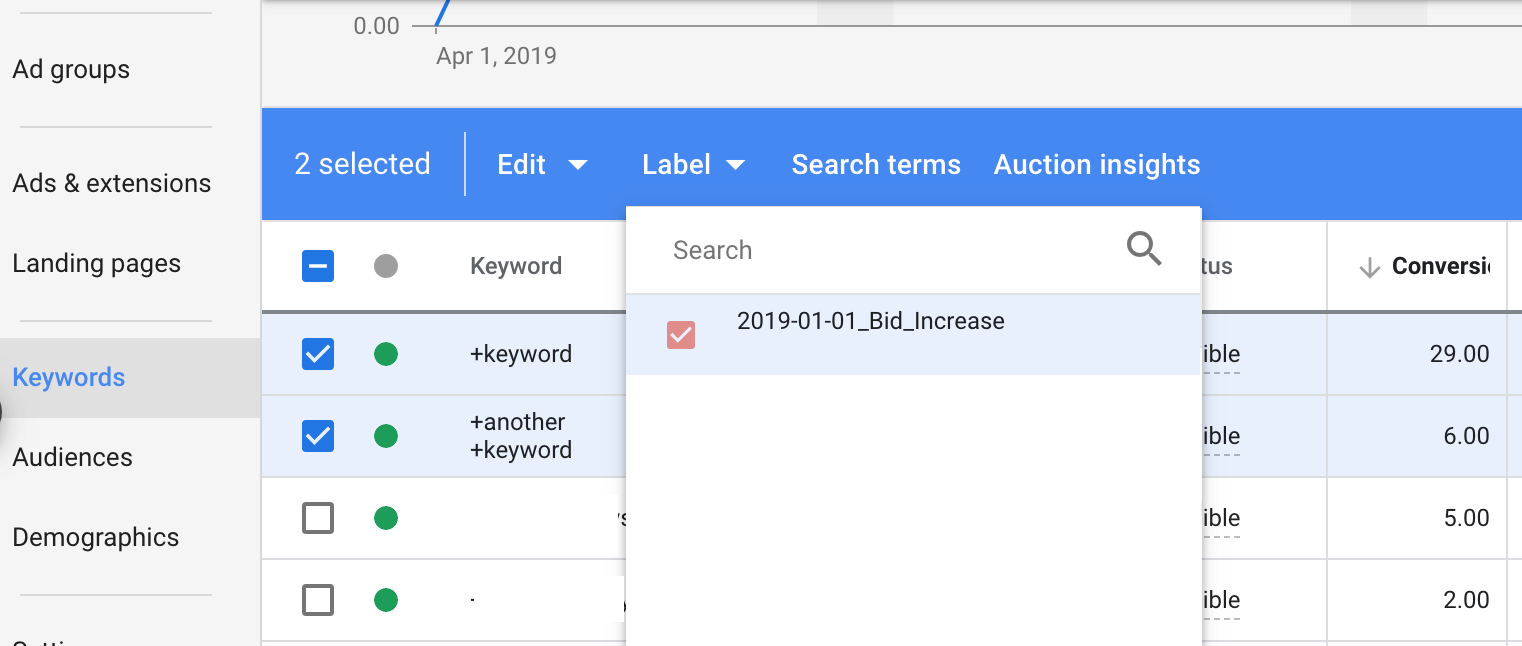Image resolution: width=1522 pixels, height=646 pixels.
Task: Toggle the 2019-01-01_Bid_Increase label checkbox
Action: [681, 335]
